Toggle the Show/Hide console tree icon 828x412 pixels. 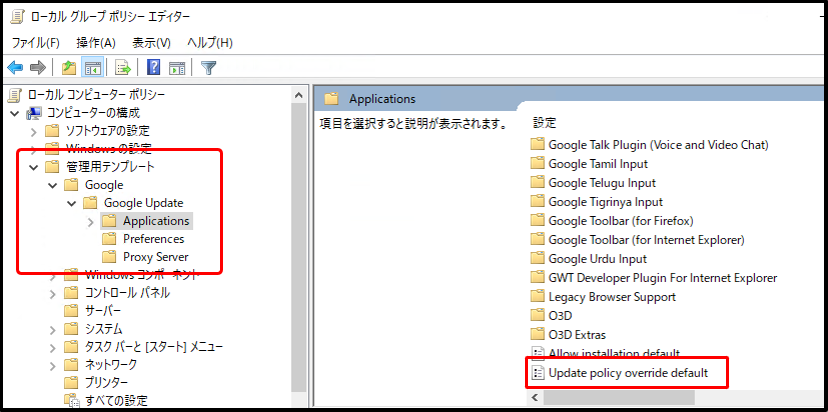(x=92, y=67)
